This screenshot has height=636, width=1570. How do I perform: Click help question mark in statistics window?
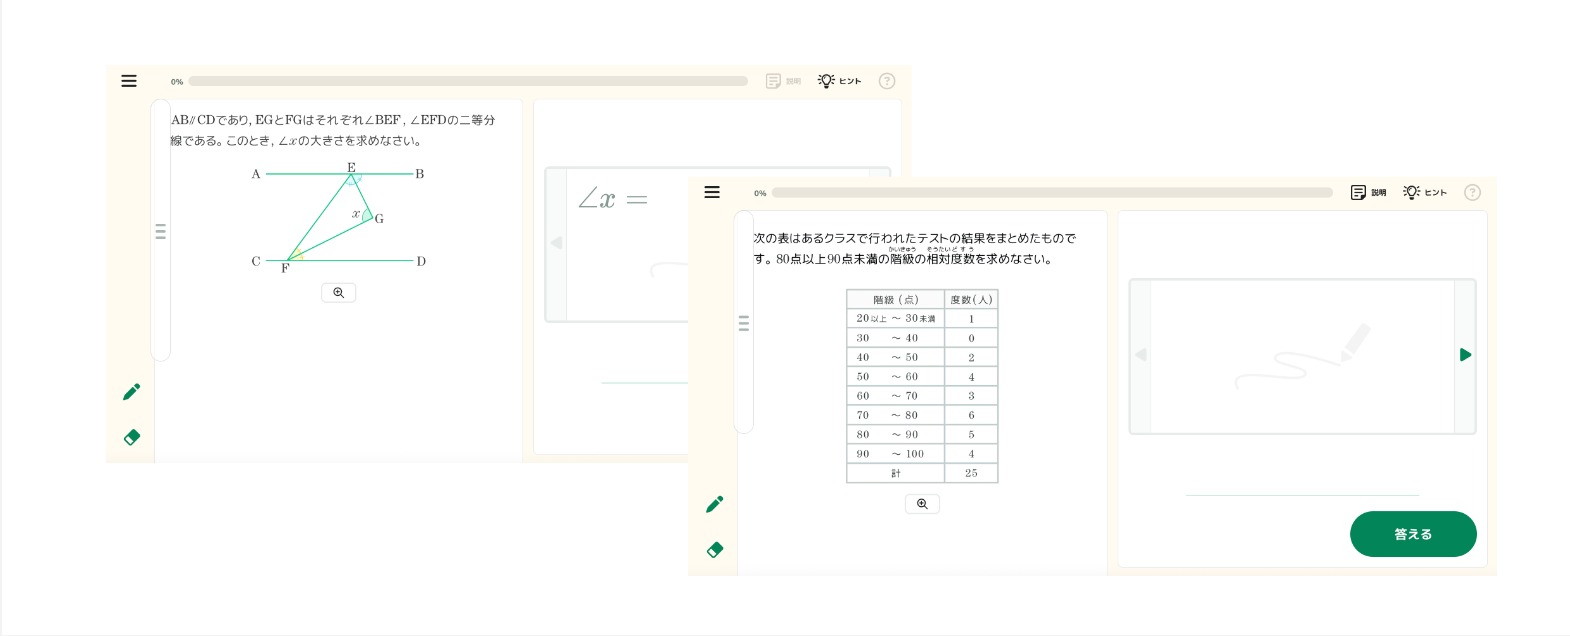coord(1471,192)
